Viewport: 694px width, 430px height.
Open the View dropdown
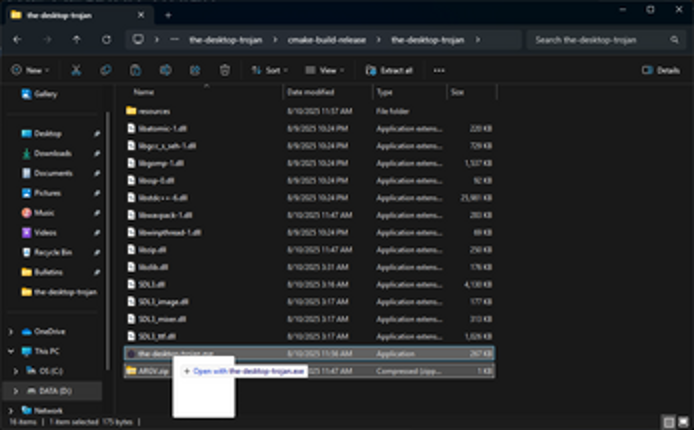click(x=324, y=70)
